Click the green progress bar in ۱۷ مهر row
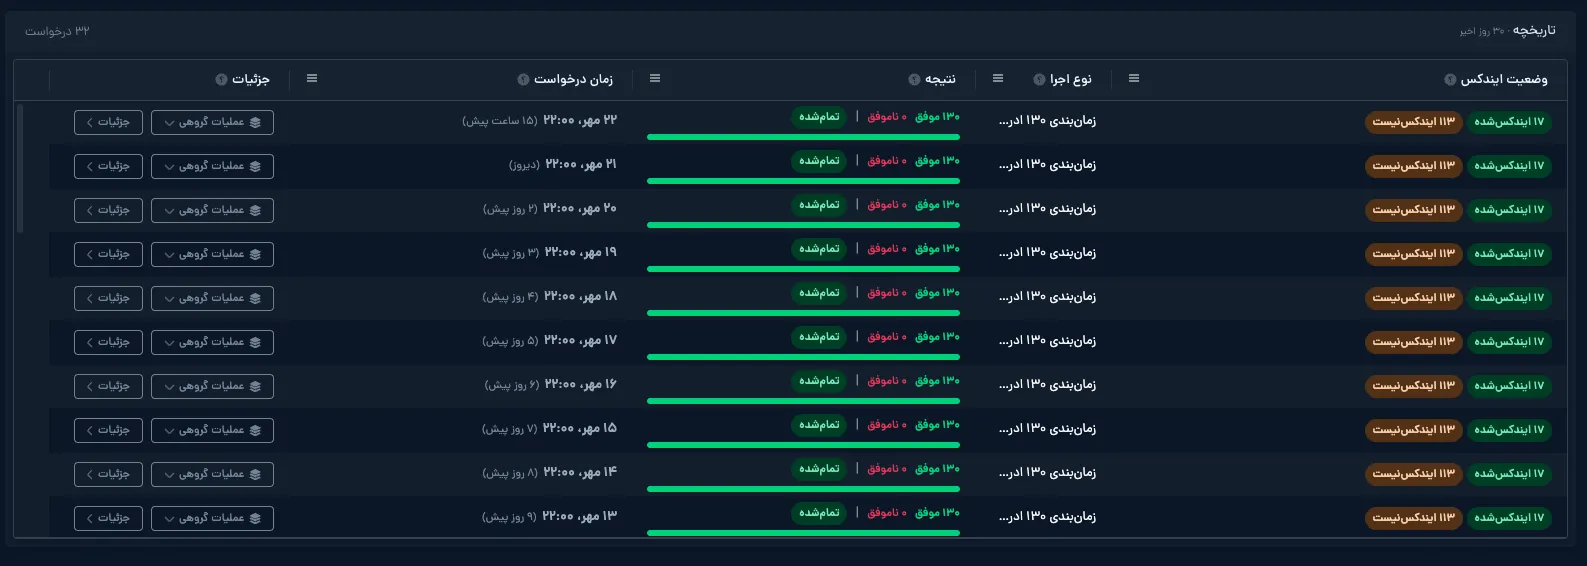The image size is (1587, 566). 803,357
